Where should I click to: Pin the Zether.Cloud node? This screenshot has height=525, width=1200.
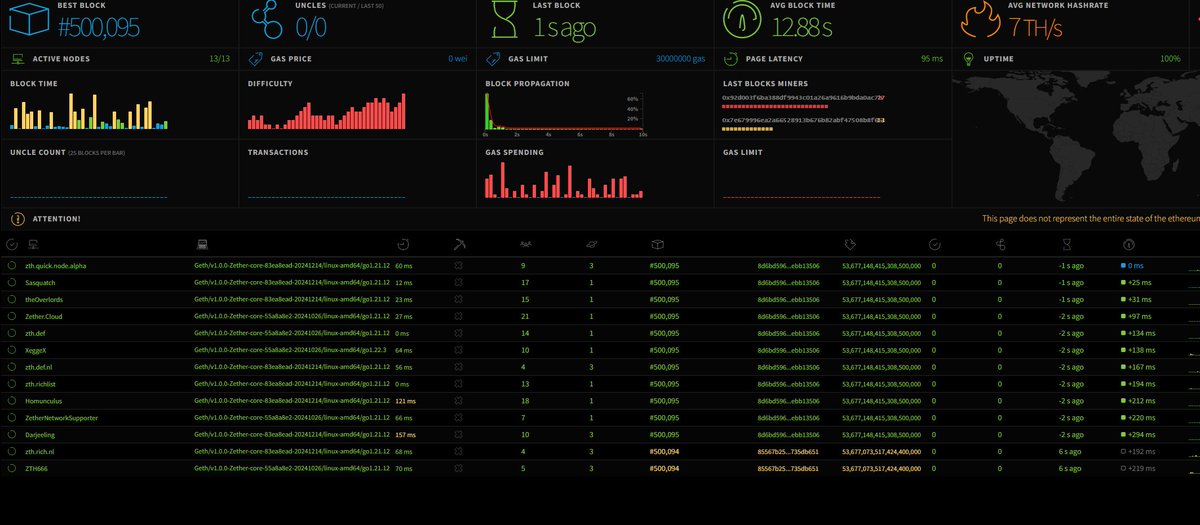click(x=12, y=316)
